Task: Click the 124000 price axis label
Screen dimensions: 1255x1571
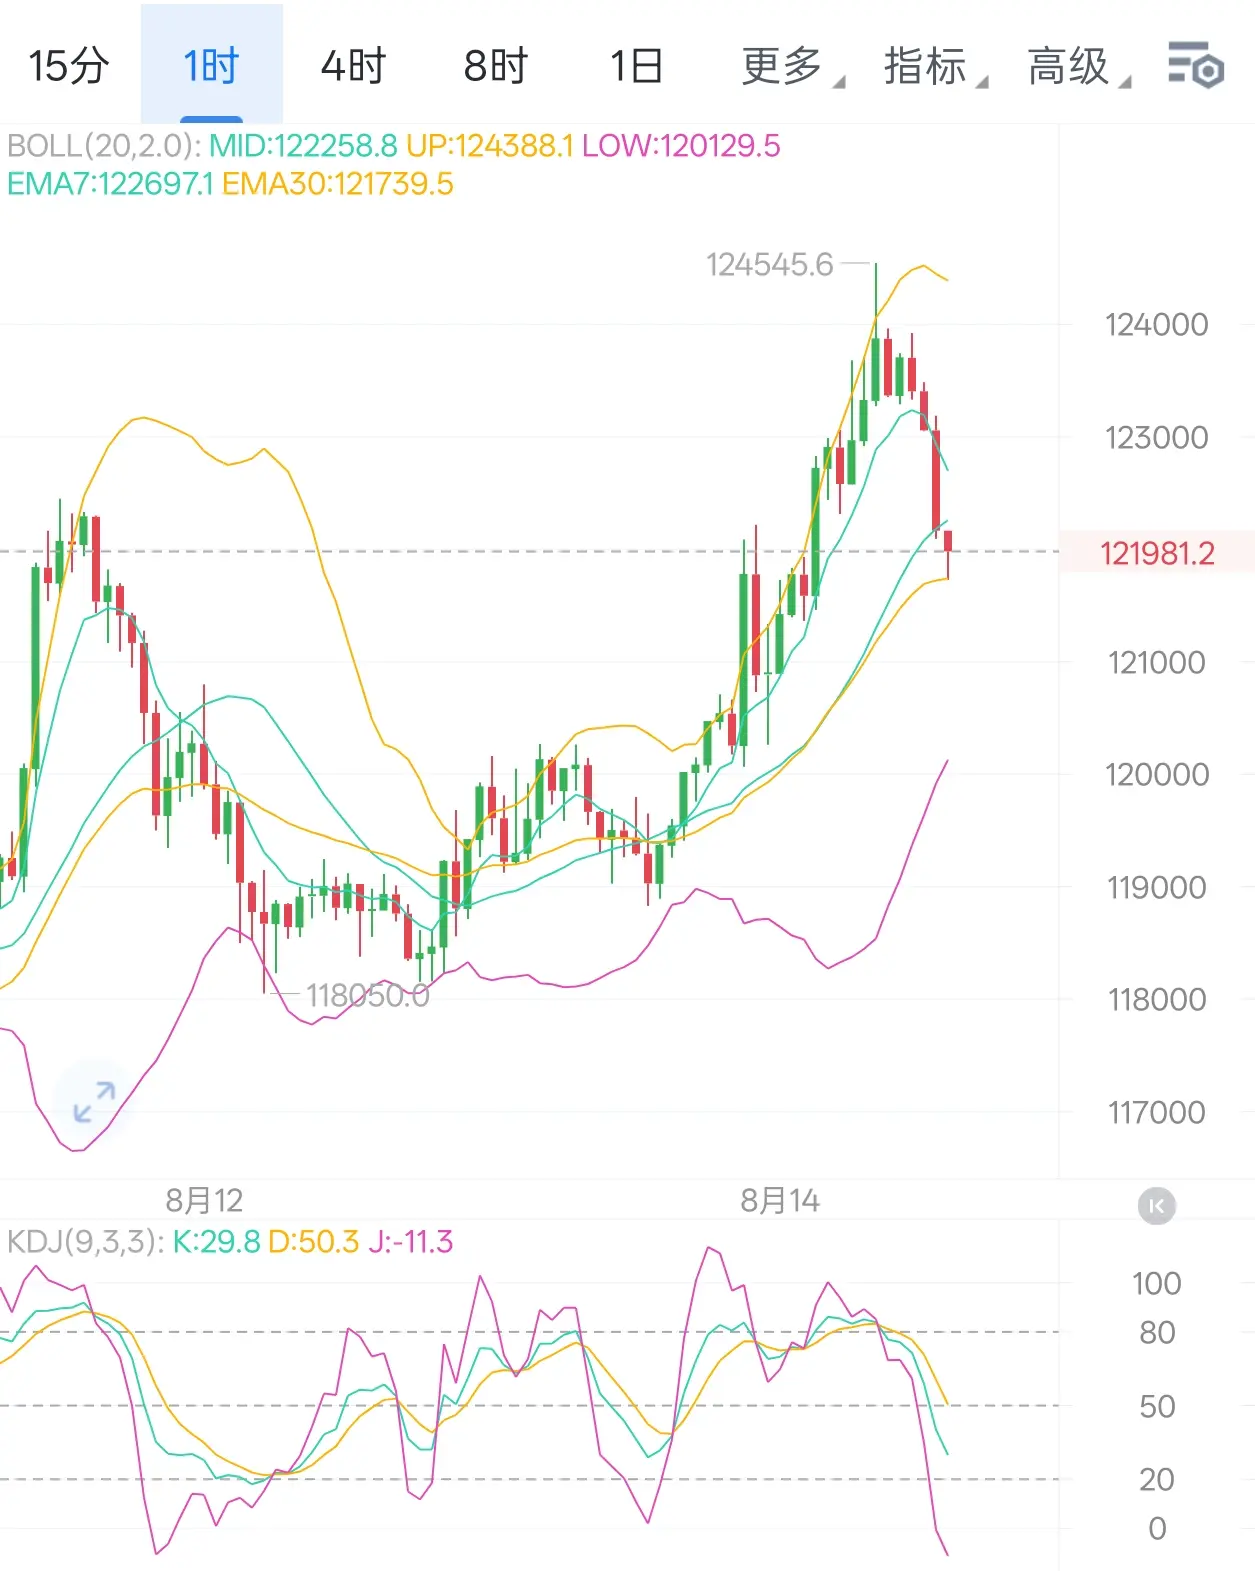Action: point(1157,325)
